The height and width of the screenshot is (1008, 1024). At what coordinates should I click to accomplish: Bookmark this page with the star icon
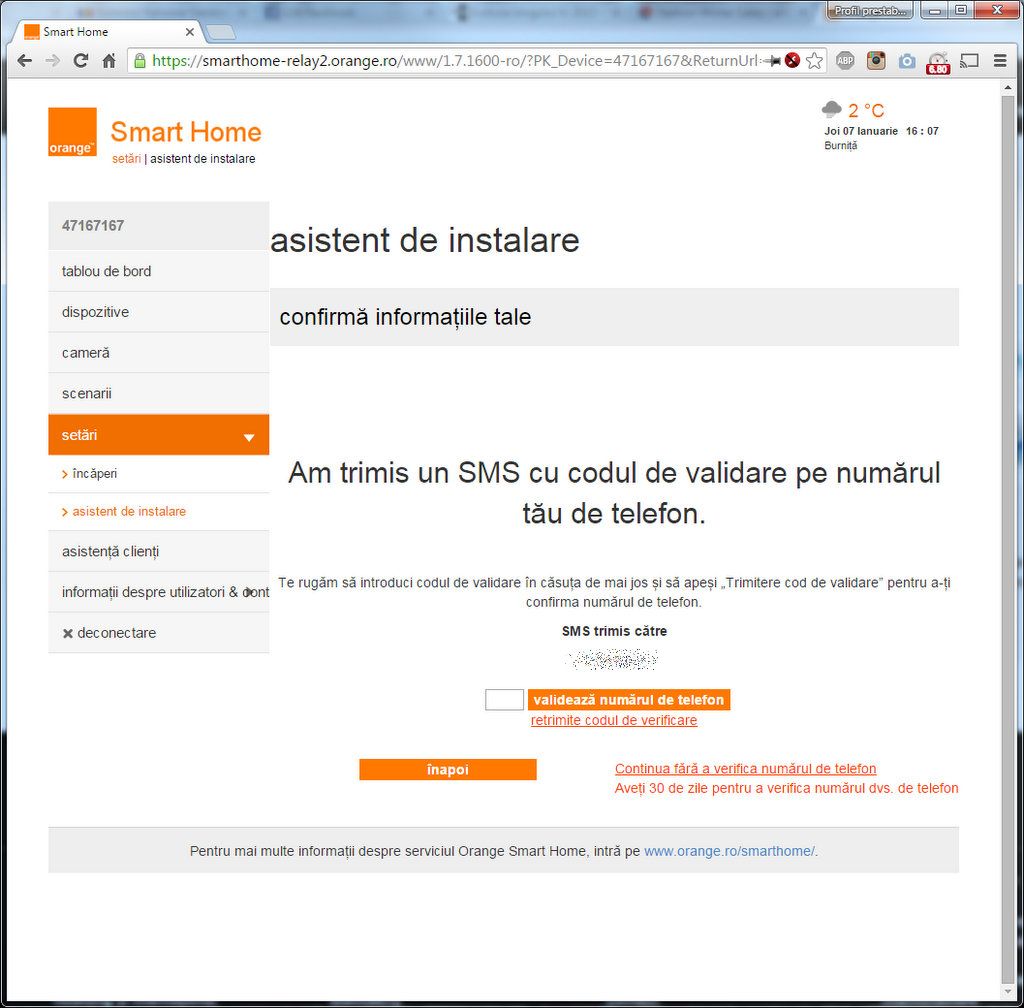[x=814, y=61]
